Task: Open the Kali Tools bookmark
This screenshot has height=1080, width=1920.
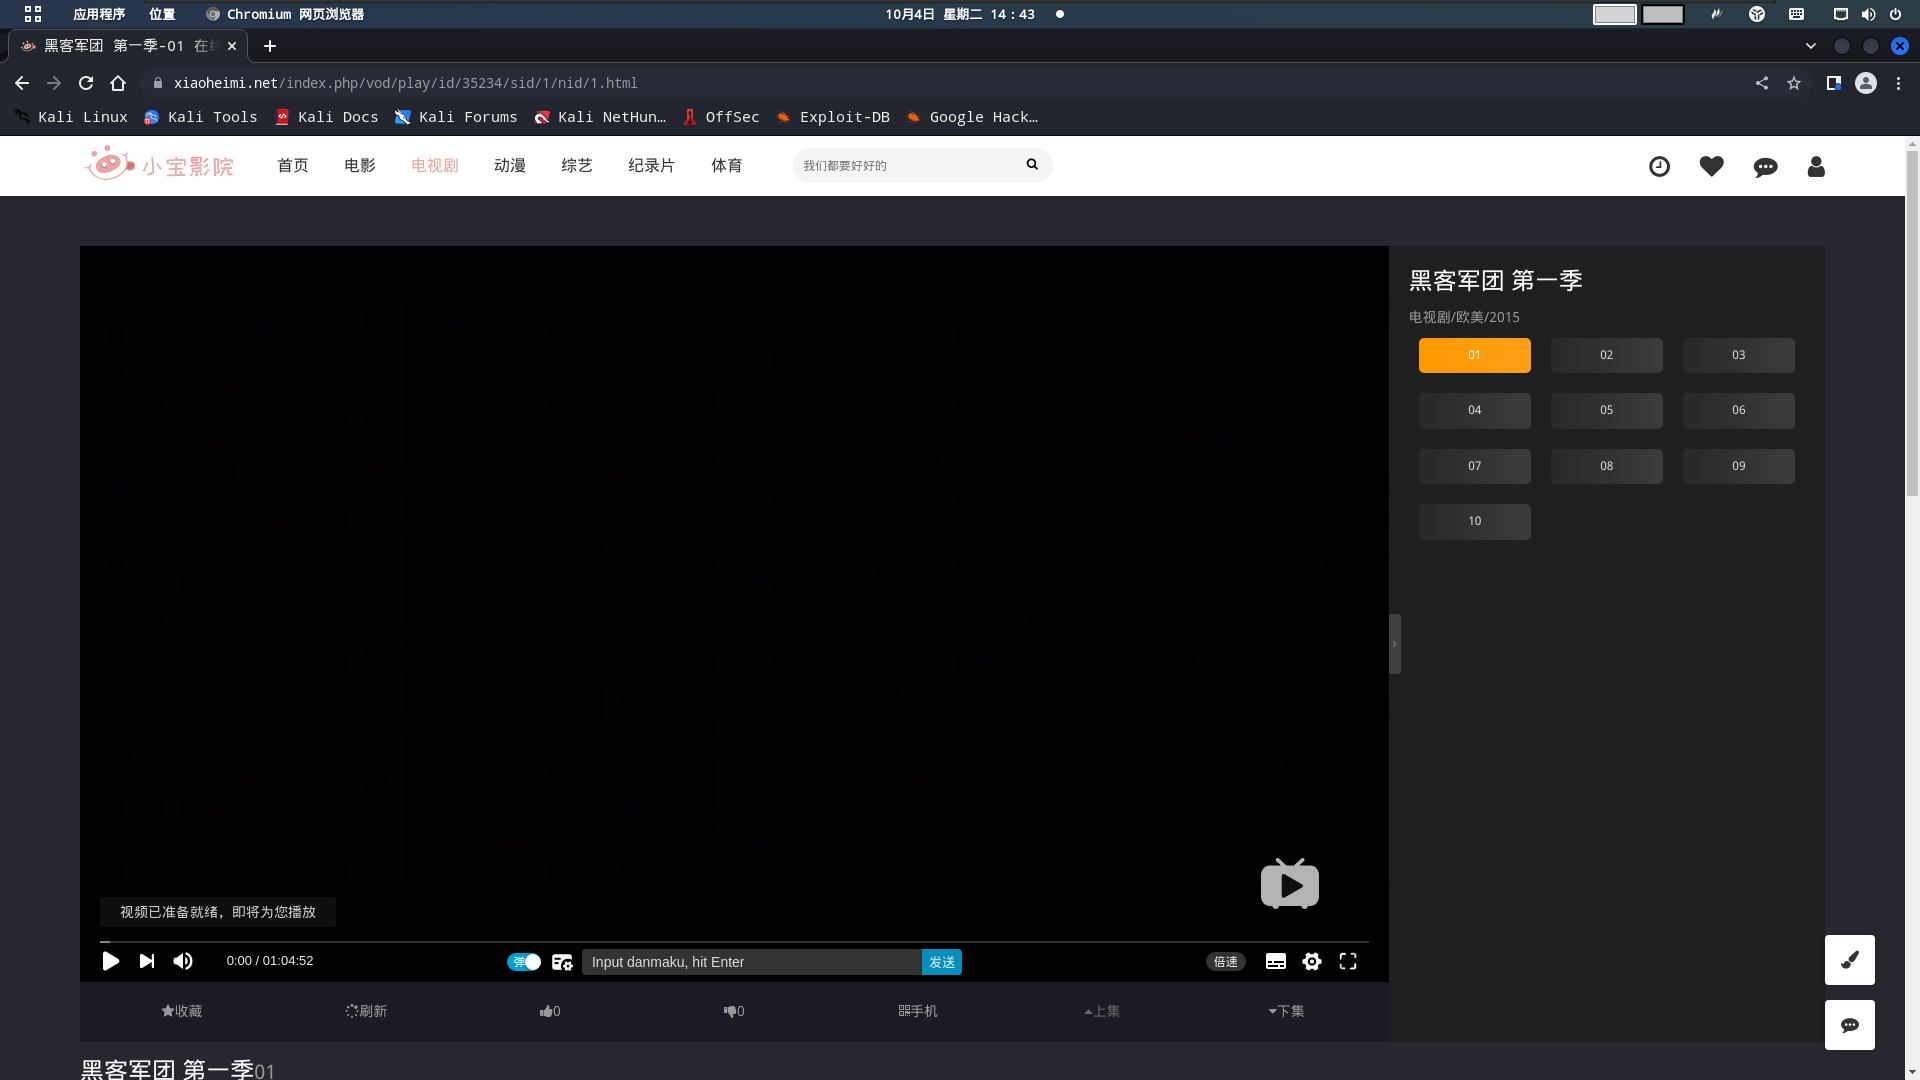Action: pos(201,117)
